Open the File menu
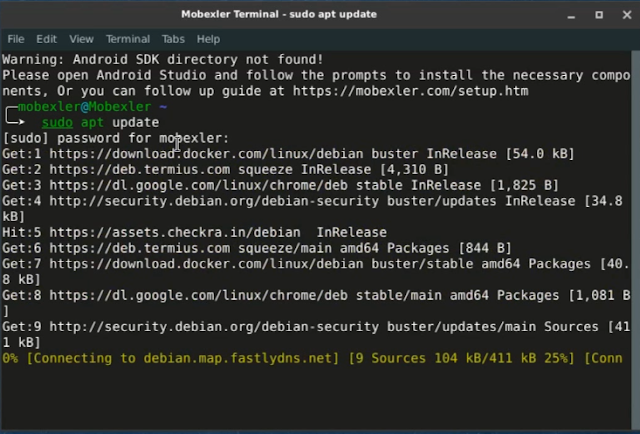The width and height of the screenshot is (640, 434). click(16, 39)
